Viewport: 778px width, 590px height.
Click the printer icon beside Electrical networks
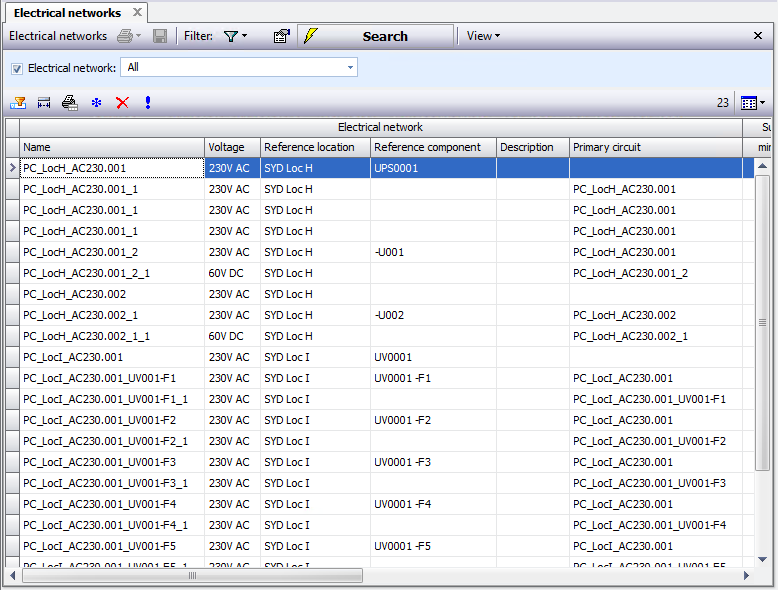click(x=125, y=36)
